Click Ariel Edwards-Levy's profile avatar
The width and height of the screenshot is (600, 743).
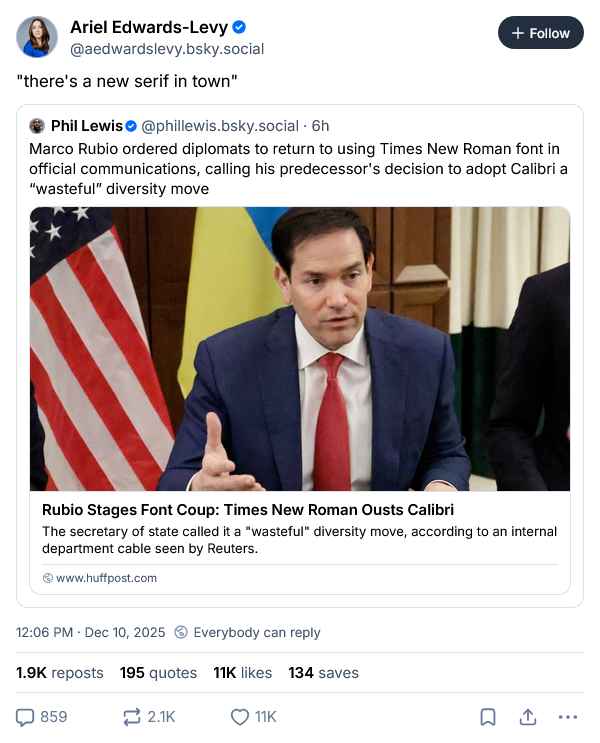point(37,37)
